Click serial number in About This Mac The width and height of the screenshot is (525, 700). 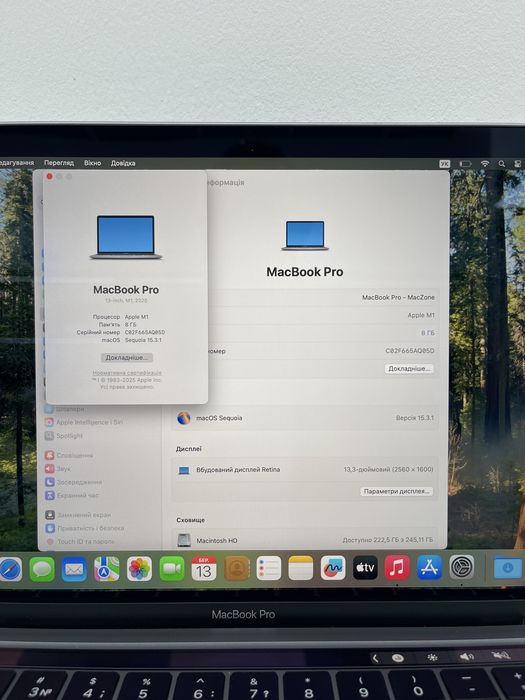tap(145, 332)
